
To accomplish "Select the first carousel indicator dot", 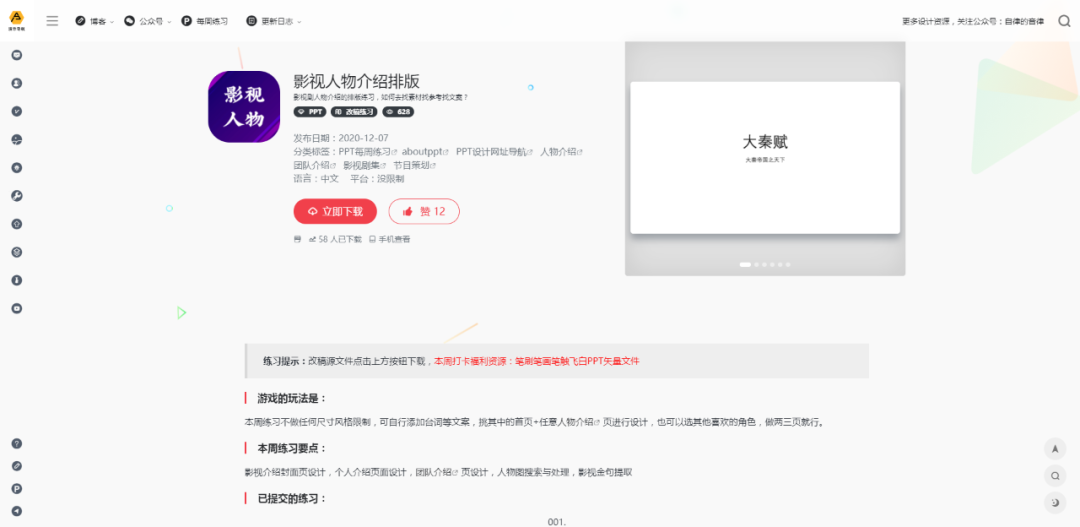I will [745, 265].
